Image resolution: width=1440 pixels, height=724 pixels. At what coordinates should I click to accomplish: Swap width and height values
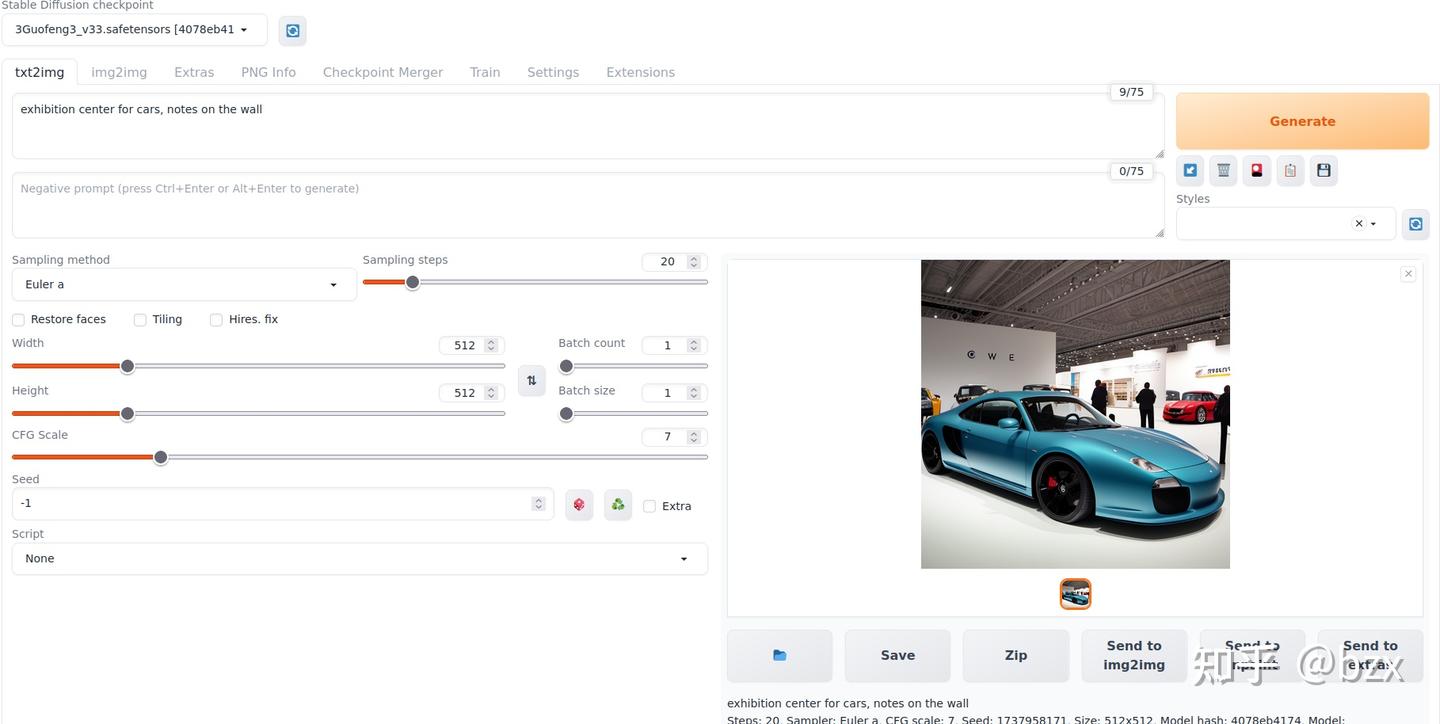coord(532,380)
